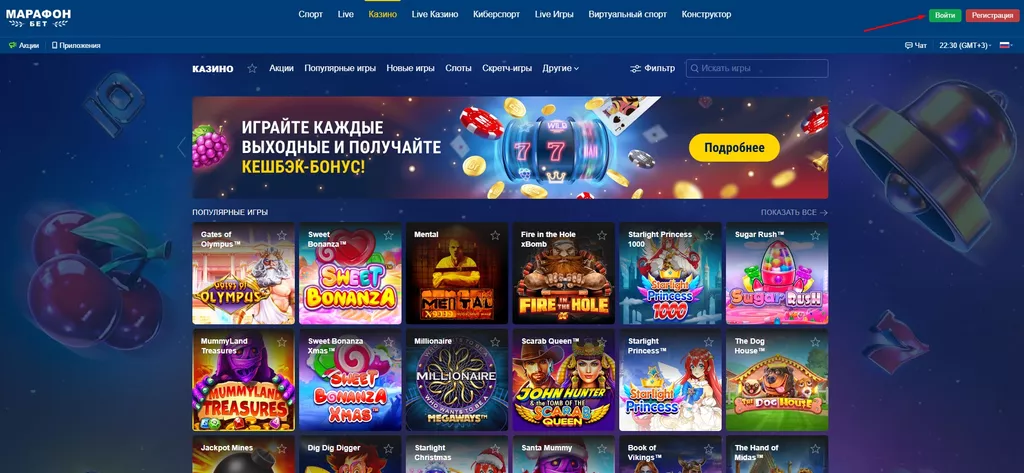Viewport: 1024px width, 473px height.
Task: Toggle favorite star on Gates of Olympus
Action: pyautogui.click(x=281, y=235)
